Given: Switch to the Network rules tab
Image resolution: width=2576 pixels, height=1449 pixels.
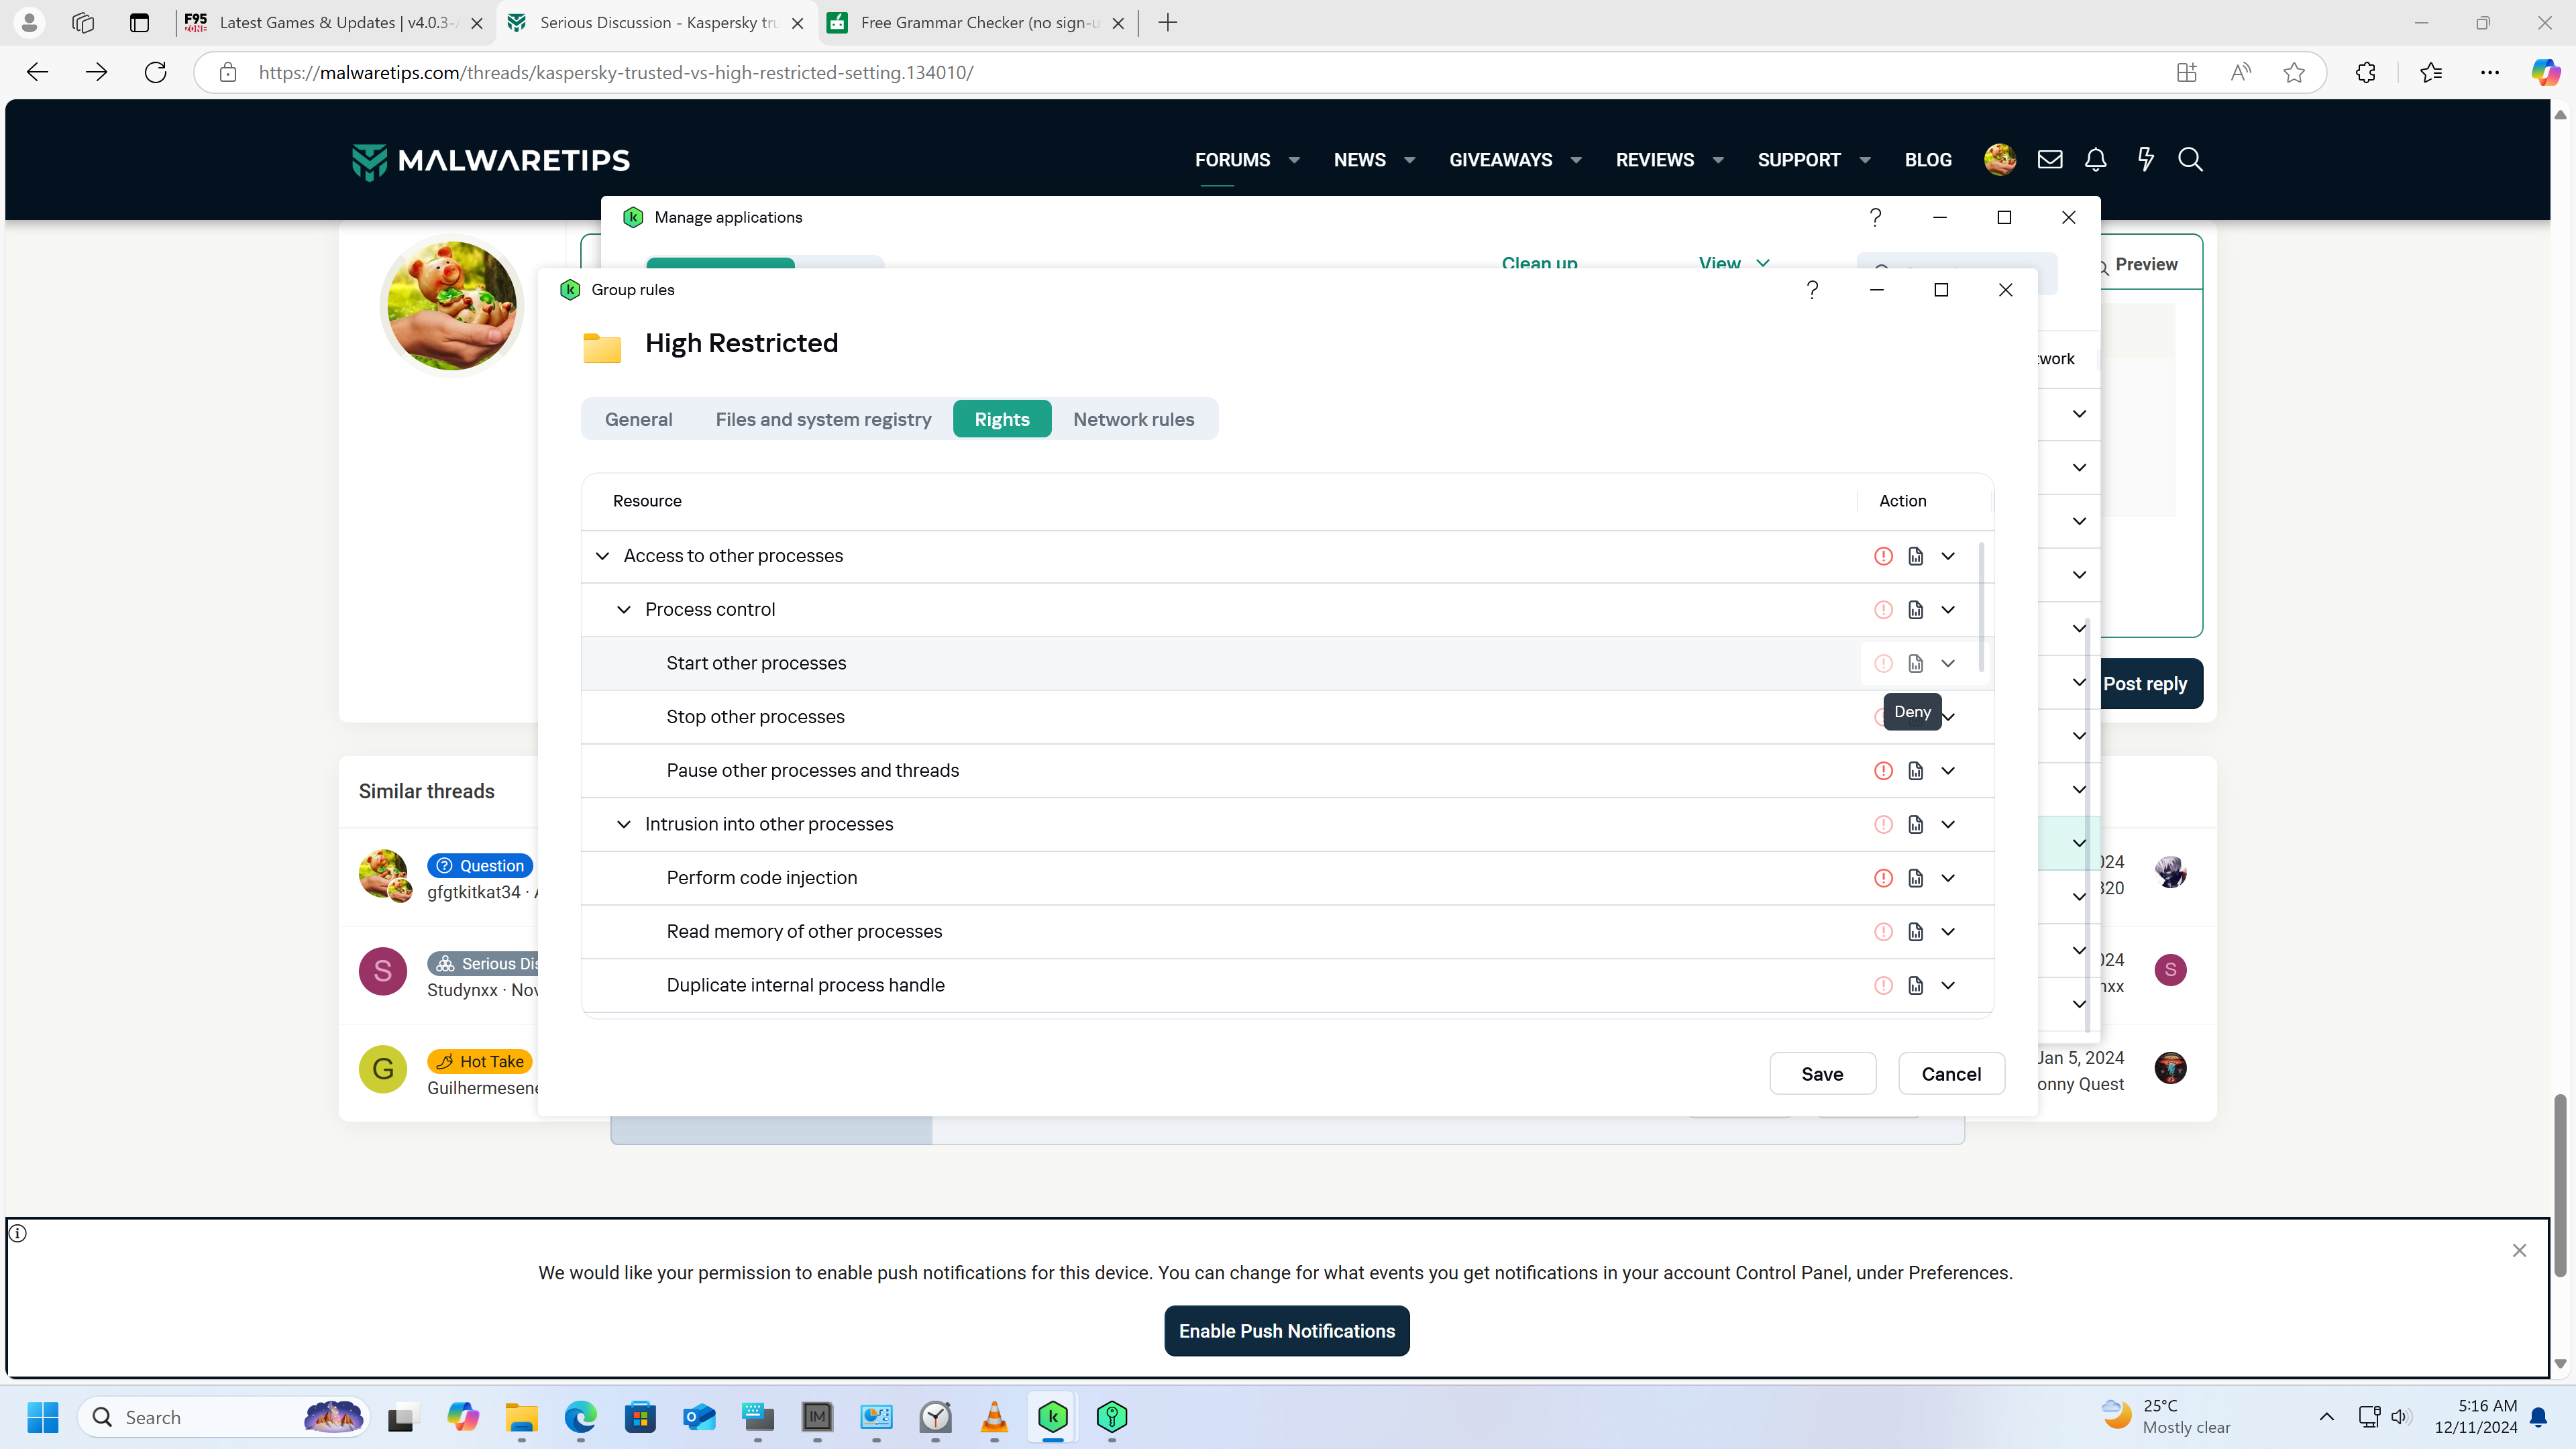Looking at the screenshot, I should [x=1133, y=420].
